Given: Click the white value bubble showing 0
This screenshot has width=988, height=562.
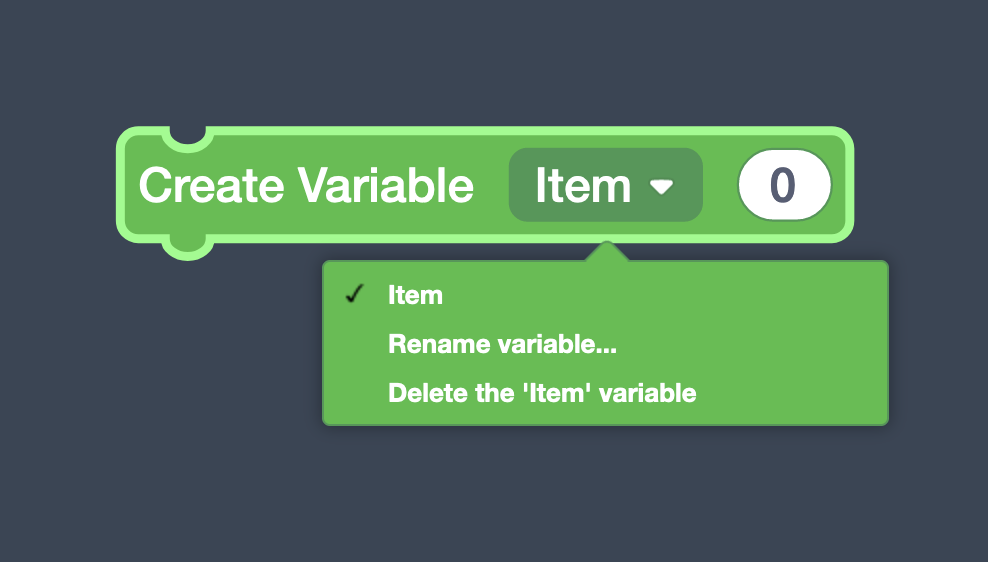Looking at the screenshot, I should pos(785,185).
